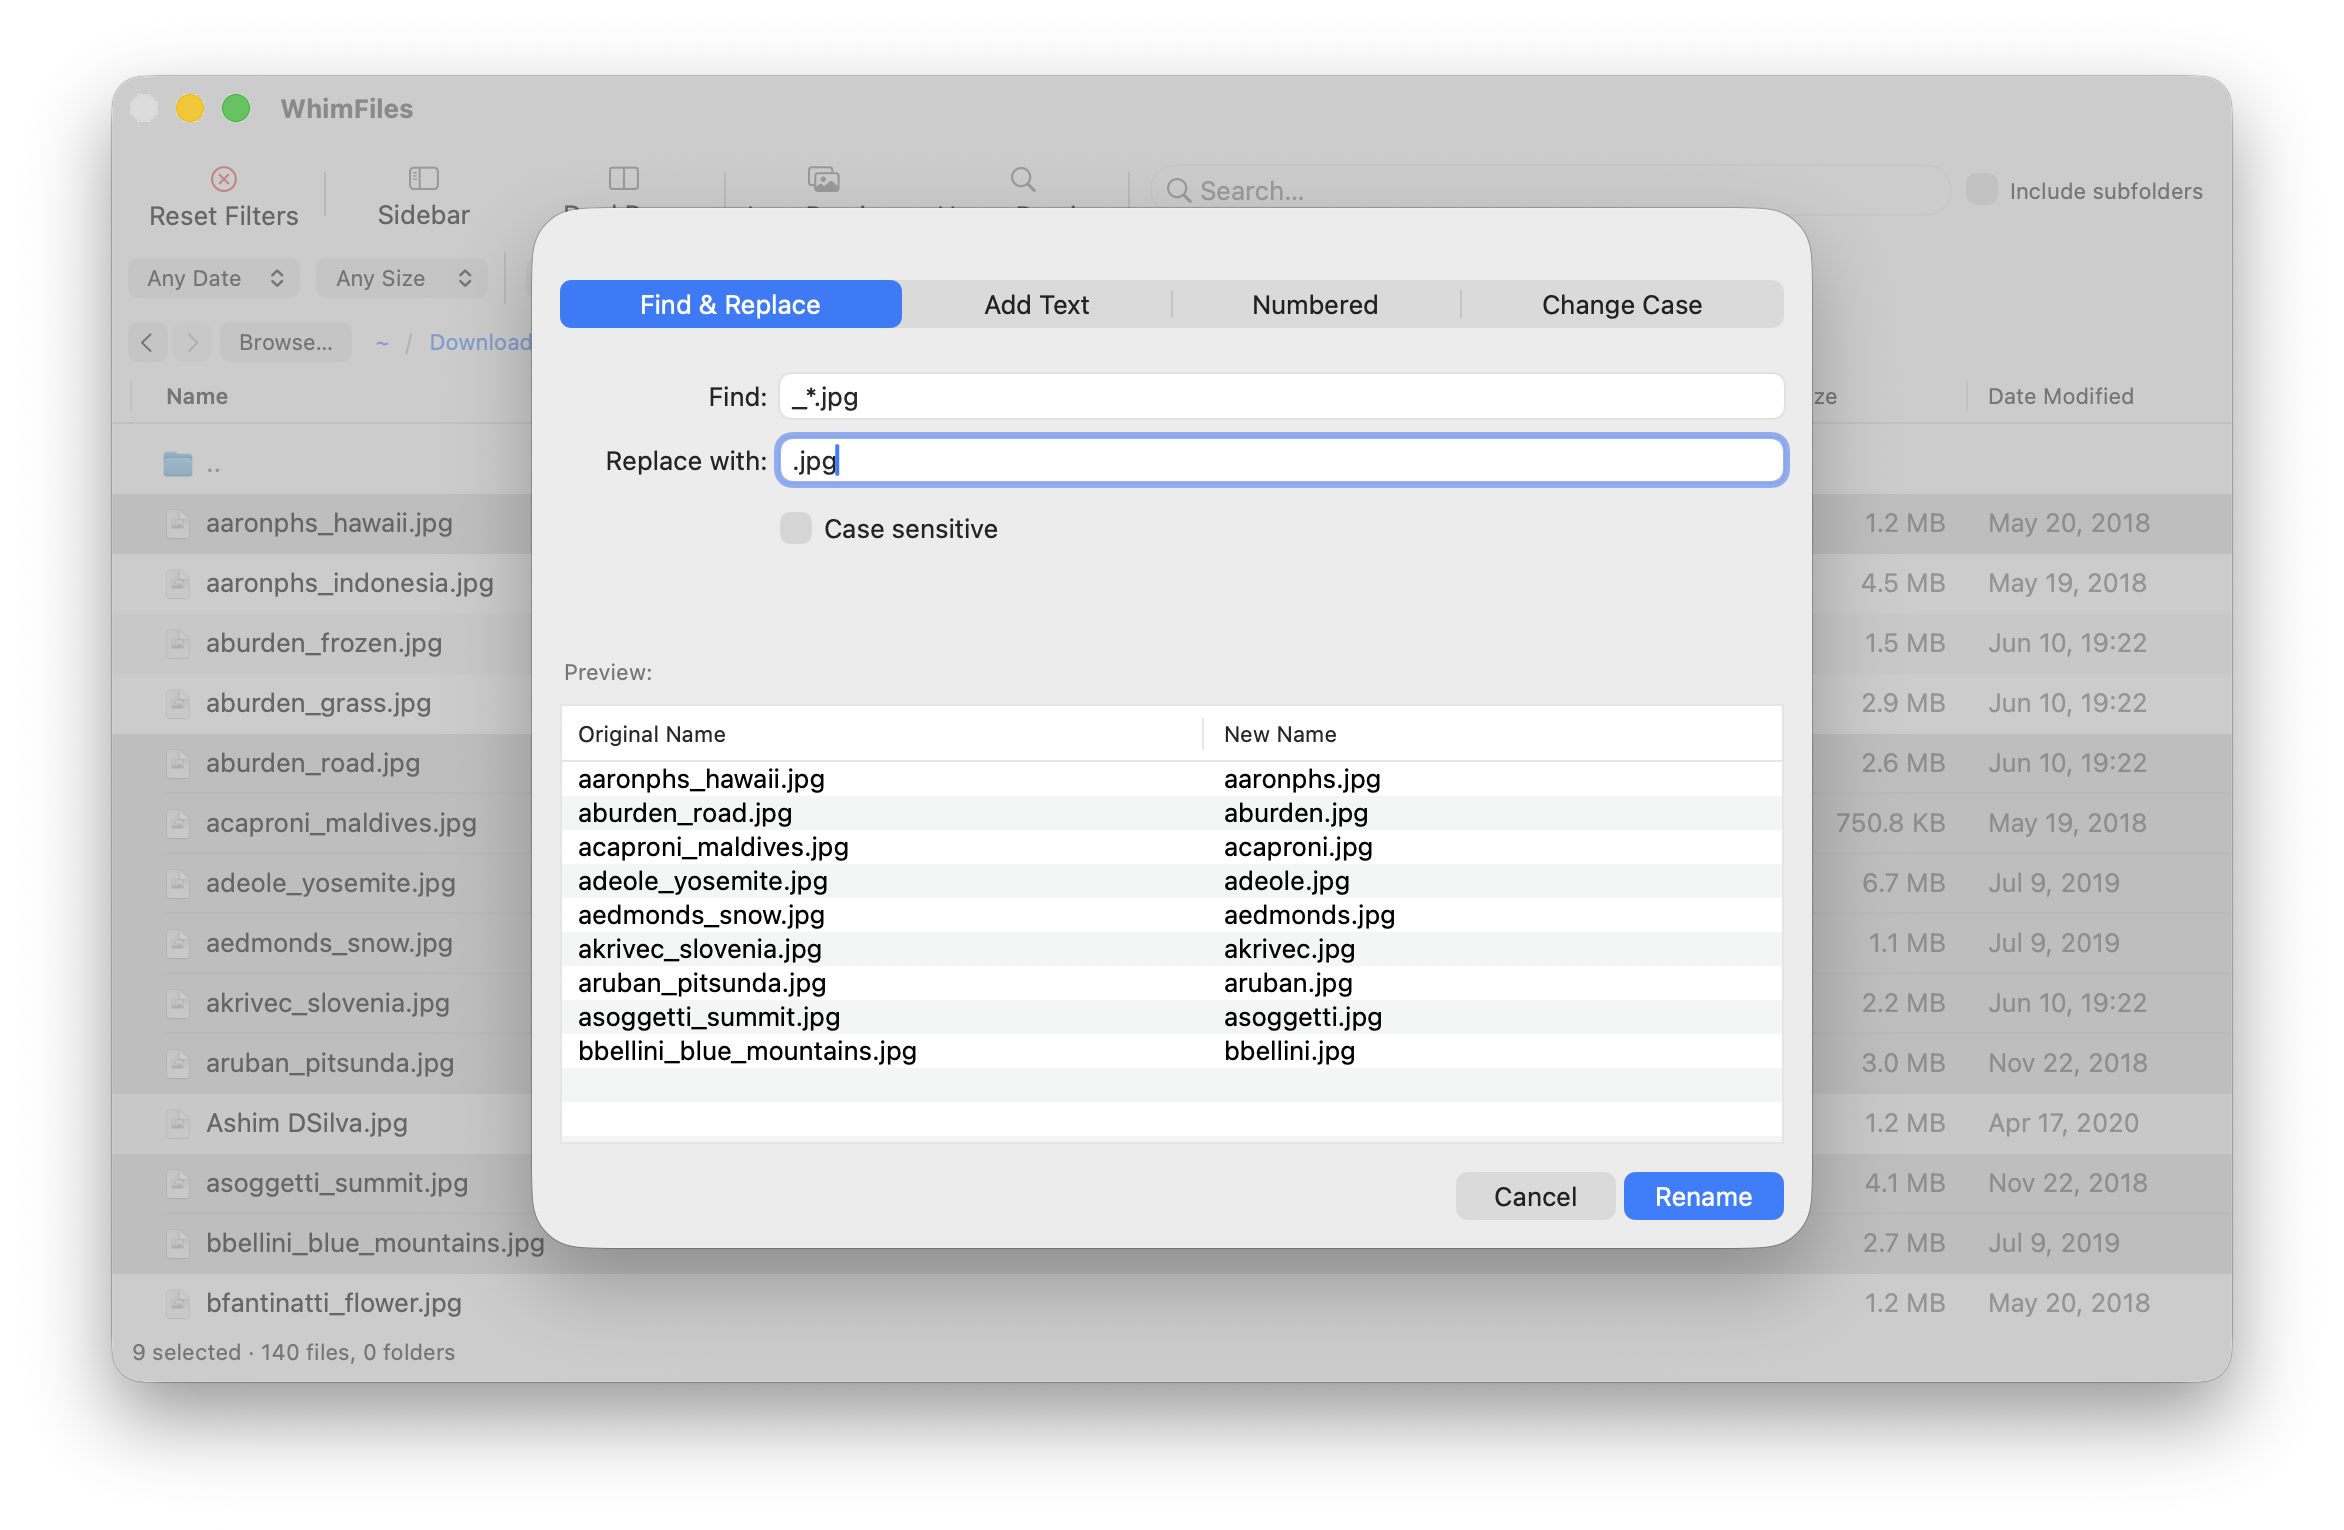The width and height of the screenshot is (2344, 1530).
Task: Click preview new name akrivec.jpg
Action: (x=1290, y=949)
